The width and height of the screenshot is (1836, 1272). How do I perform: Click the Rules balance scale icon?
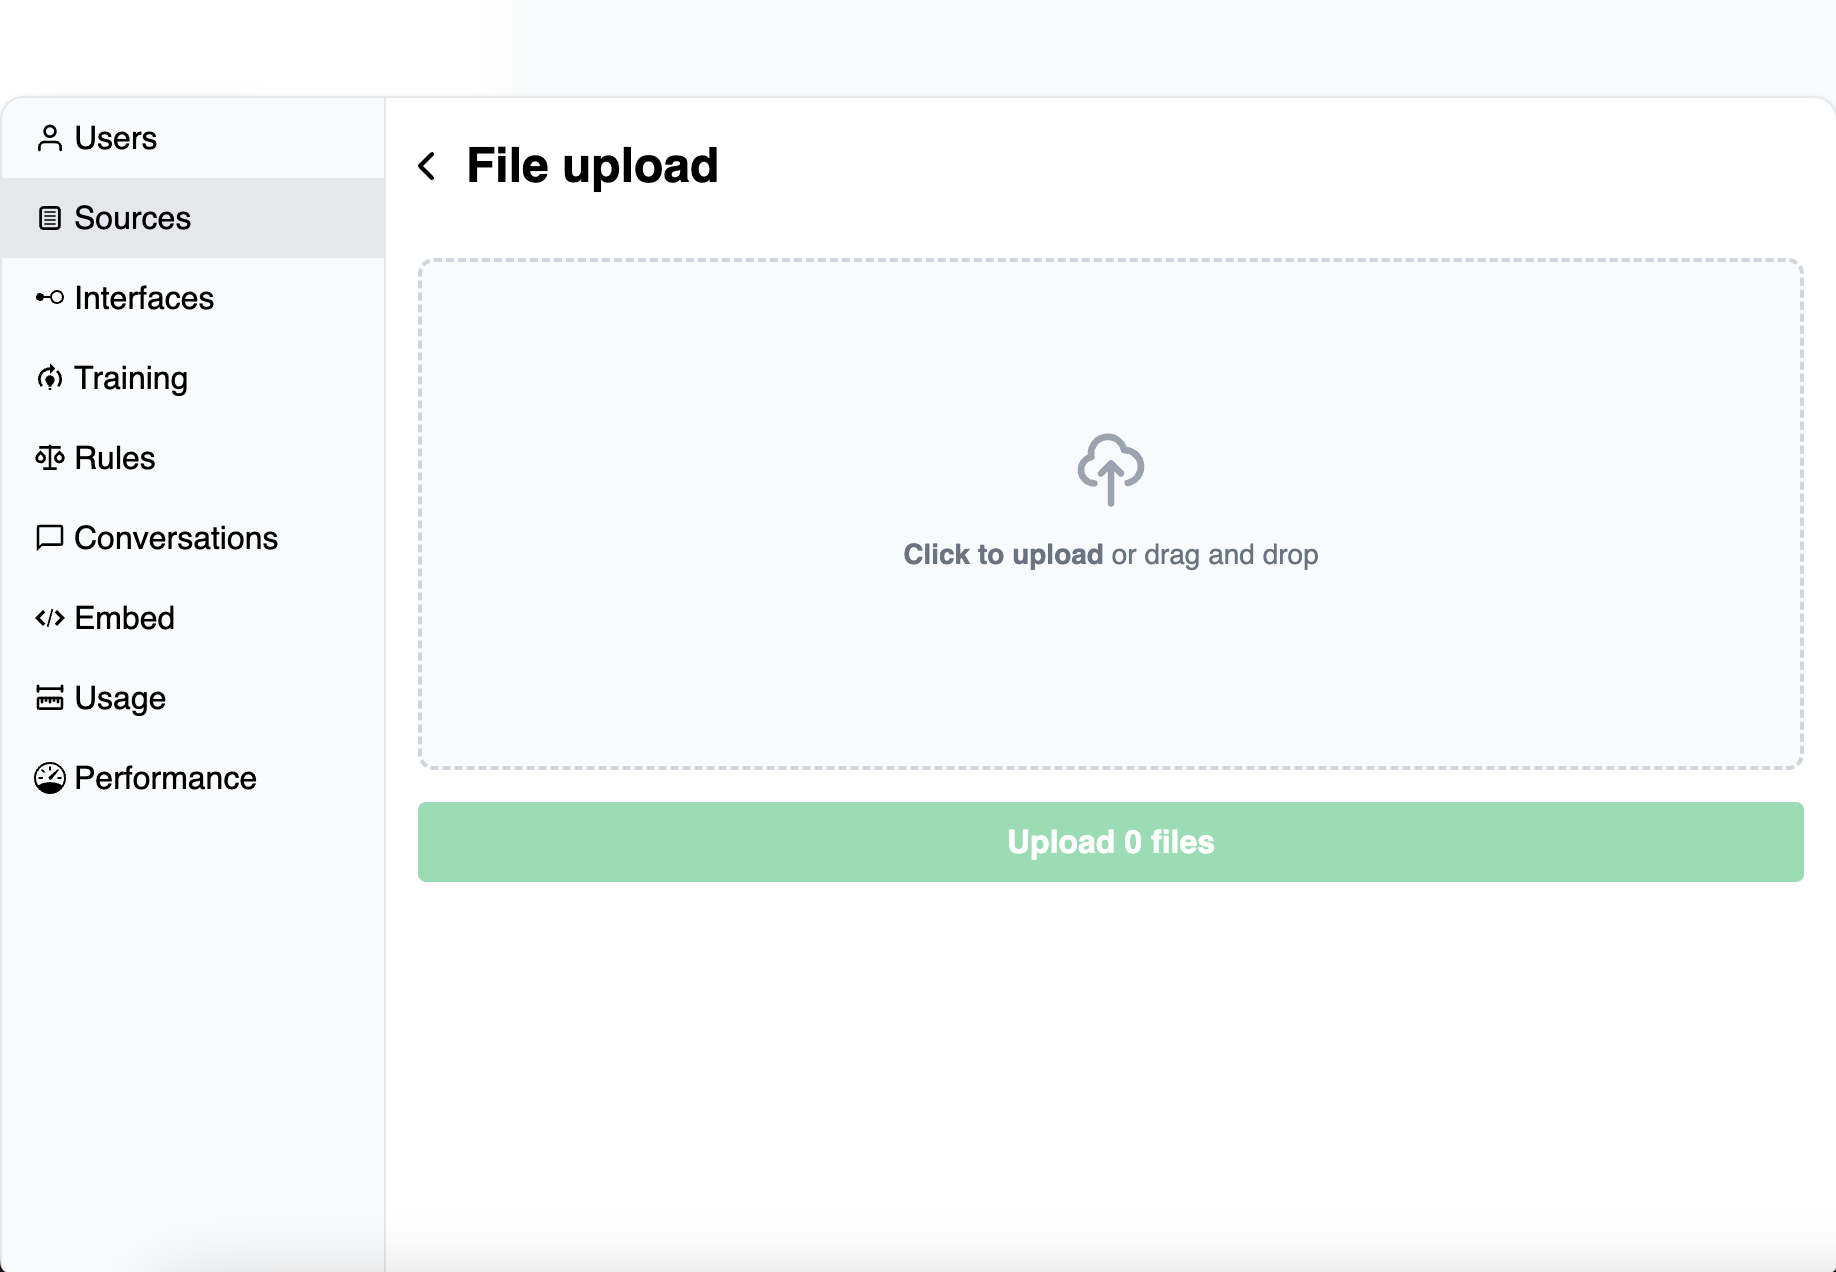coord(49,458)
